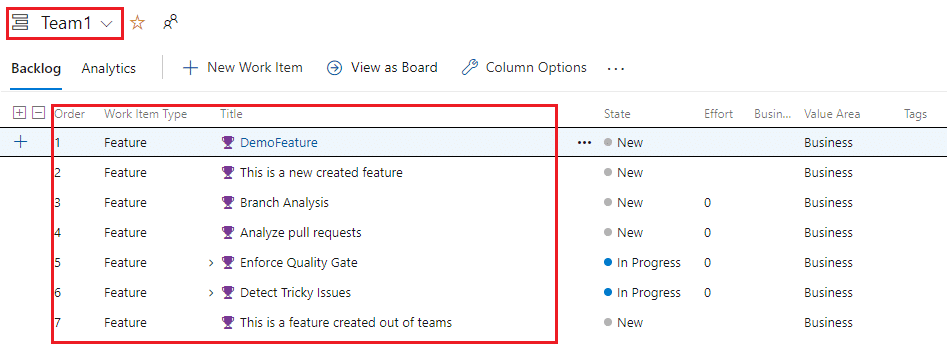
Task: Click trophy icon of Branch Analysis feature
Action: click(x=228, y=203)
